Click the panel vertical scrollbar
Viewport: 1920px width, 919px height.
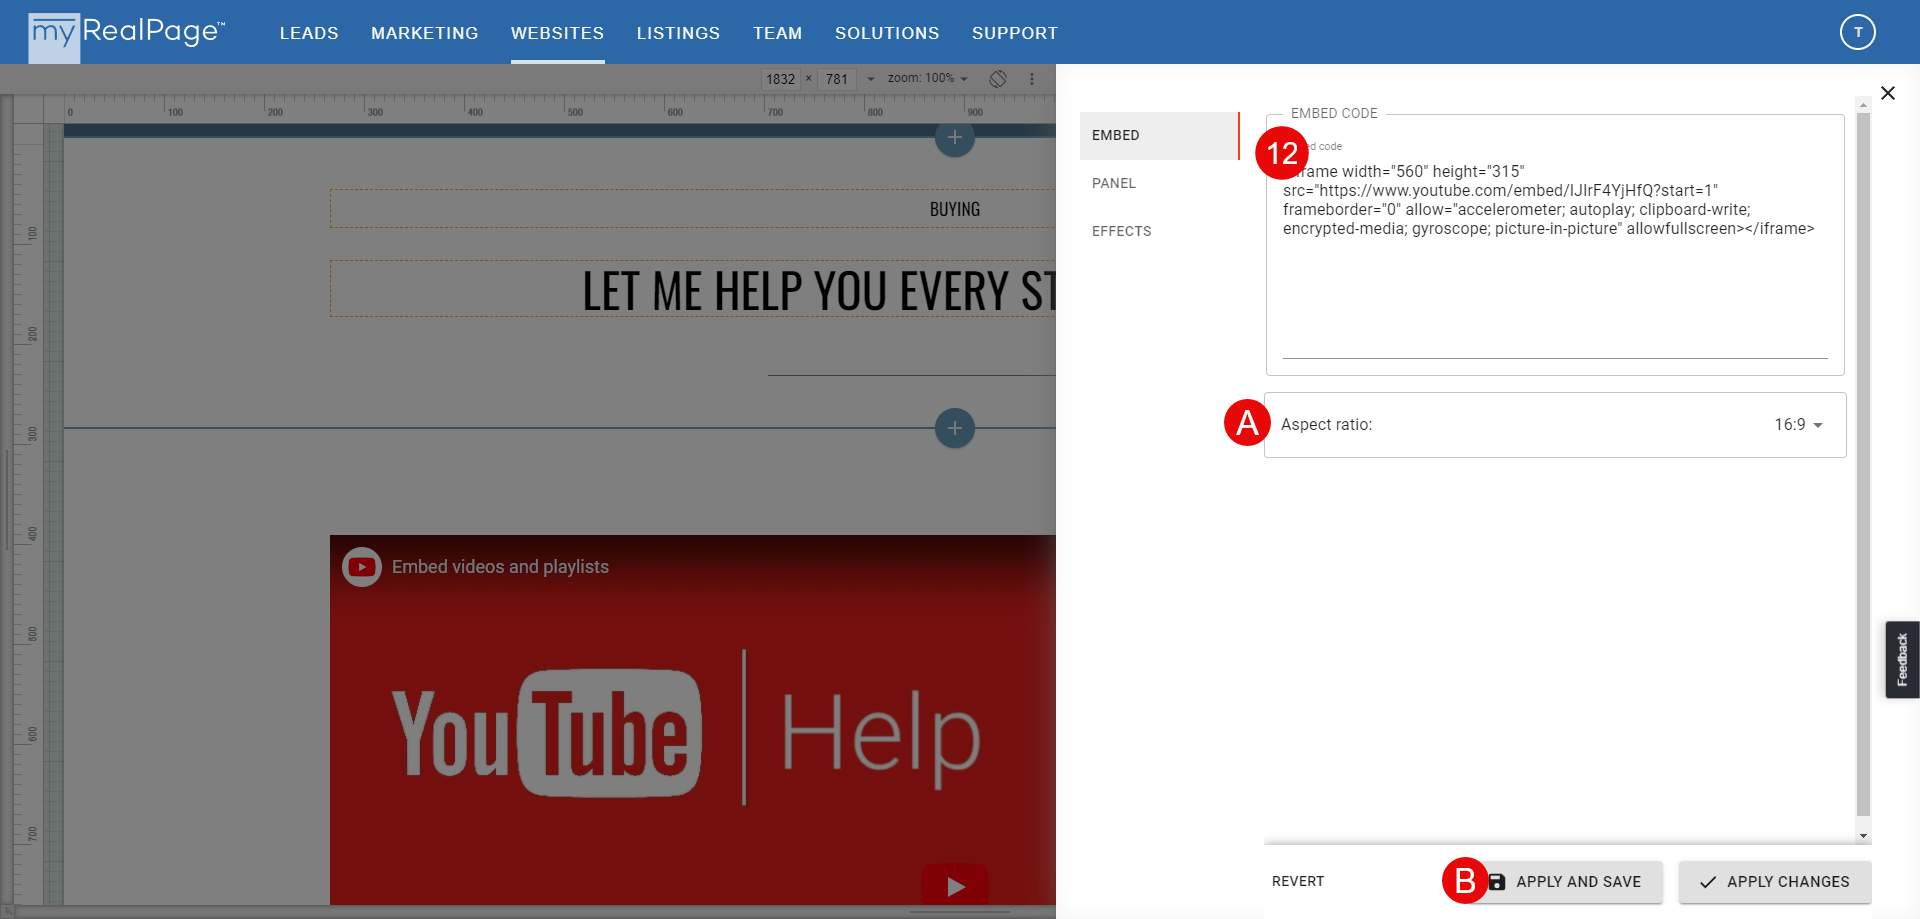point(1862,464)
